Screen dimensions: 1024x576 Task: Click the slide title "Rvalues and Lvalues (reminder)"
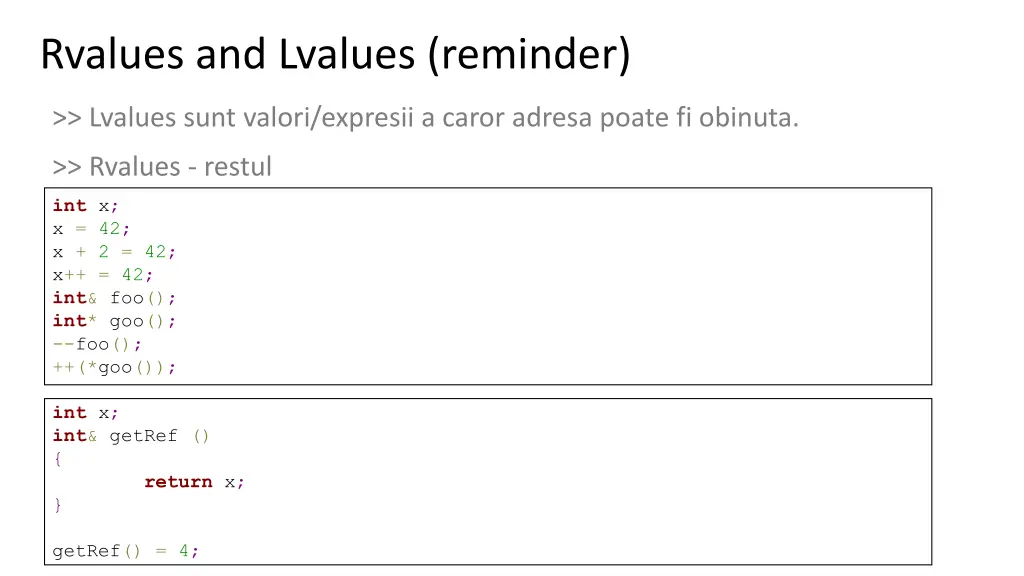click(x=335, y=54)
